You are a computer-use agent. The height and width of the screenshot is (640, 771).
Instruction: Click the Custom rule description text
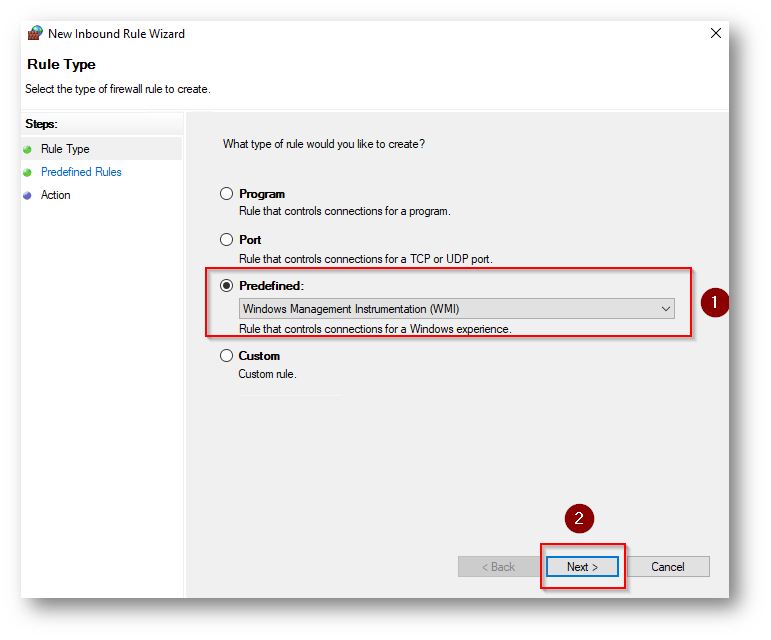coord(267,374)
